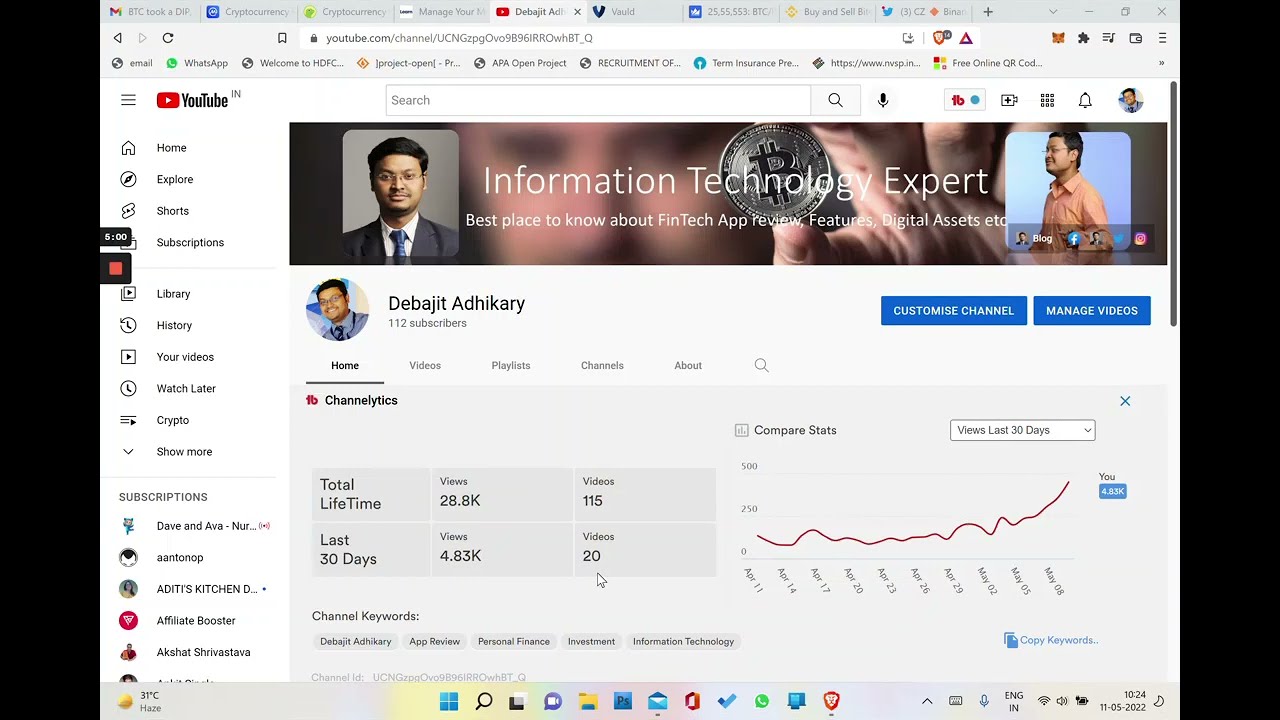Image resolution: width=1280 pixels, height=720 pixels.
Task: Show more bookmarks with the double chevron
Action: tap(1161, 63)
